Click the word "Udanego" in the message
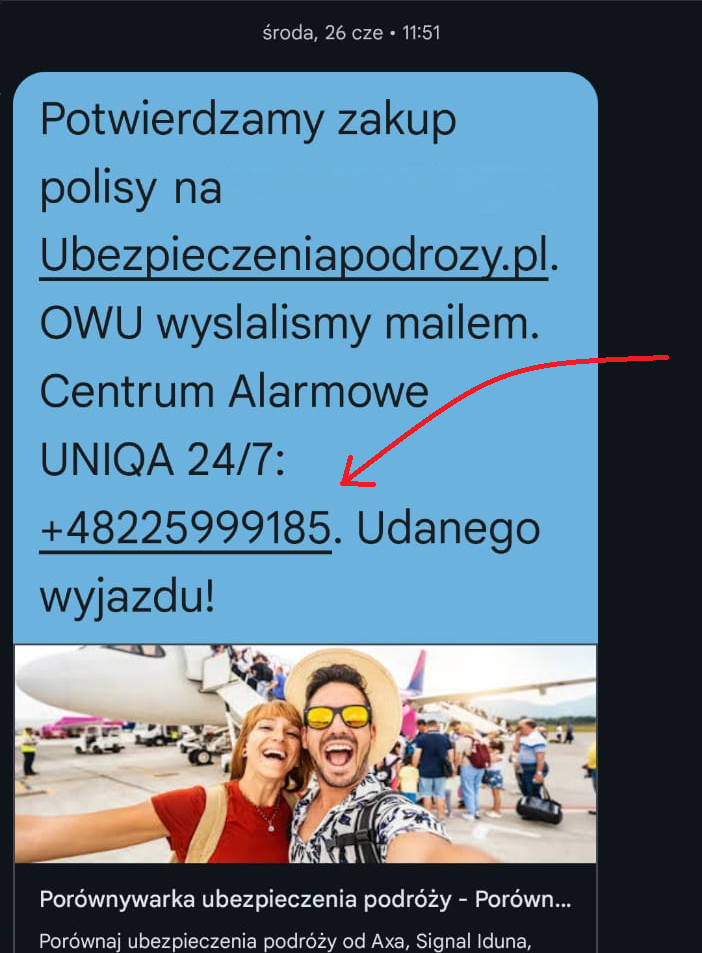Viewport: 702px width, 953px height. [448, 529]
